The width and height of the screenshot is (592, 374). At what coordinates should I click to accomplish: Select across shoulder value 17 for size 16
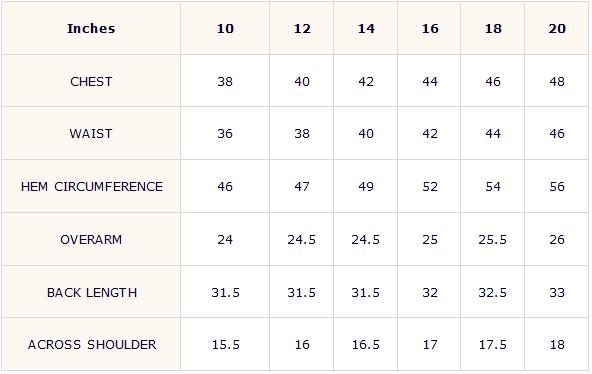[x=430, y=345]
